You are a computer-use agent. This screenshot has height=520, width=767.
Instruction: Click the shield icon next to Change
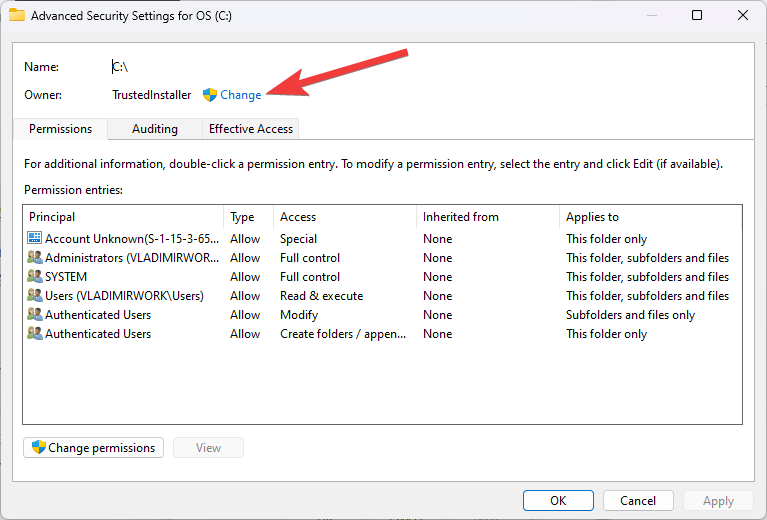[x=210, y=95]
